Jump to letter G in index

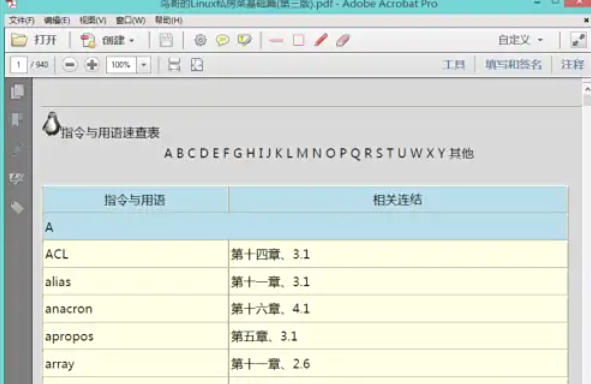click(238, 153)
